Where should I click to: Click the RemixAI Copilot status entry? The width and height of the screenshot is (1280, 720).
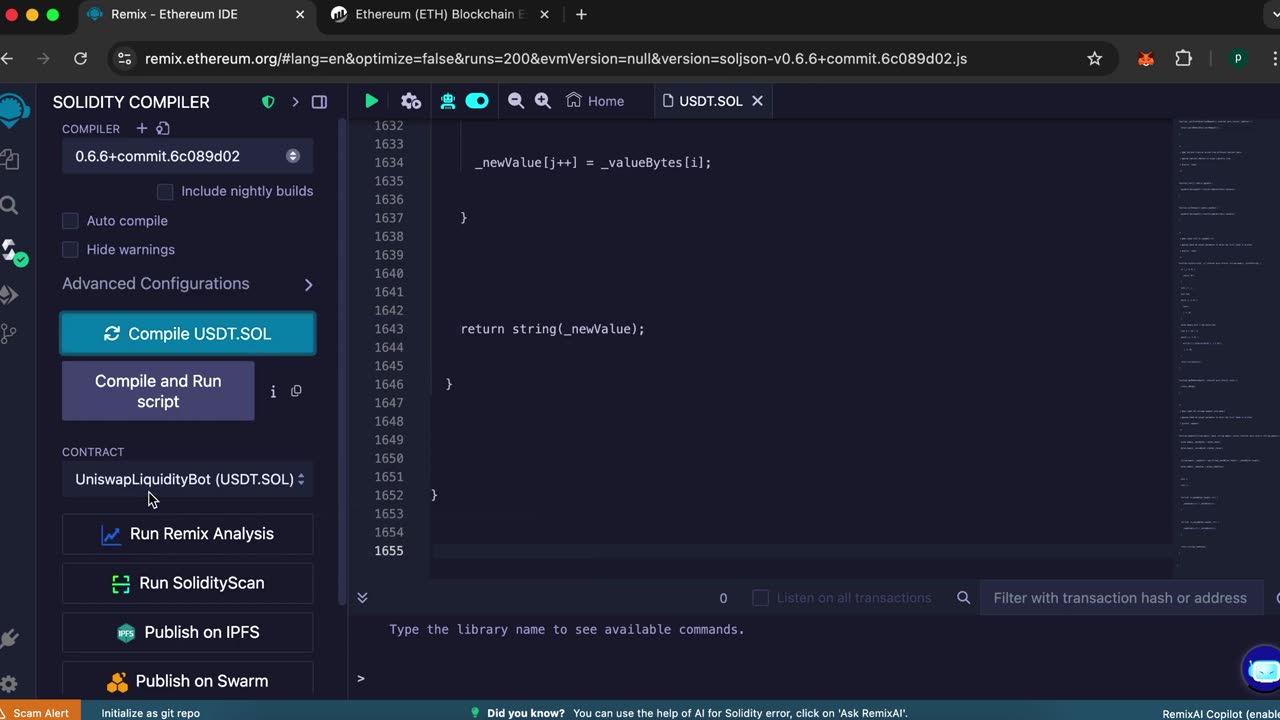coord(1221,714)
